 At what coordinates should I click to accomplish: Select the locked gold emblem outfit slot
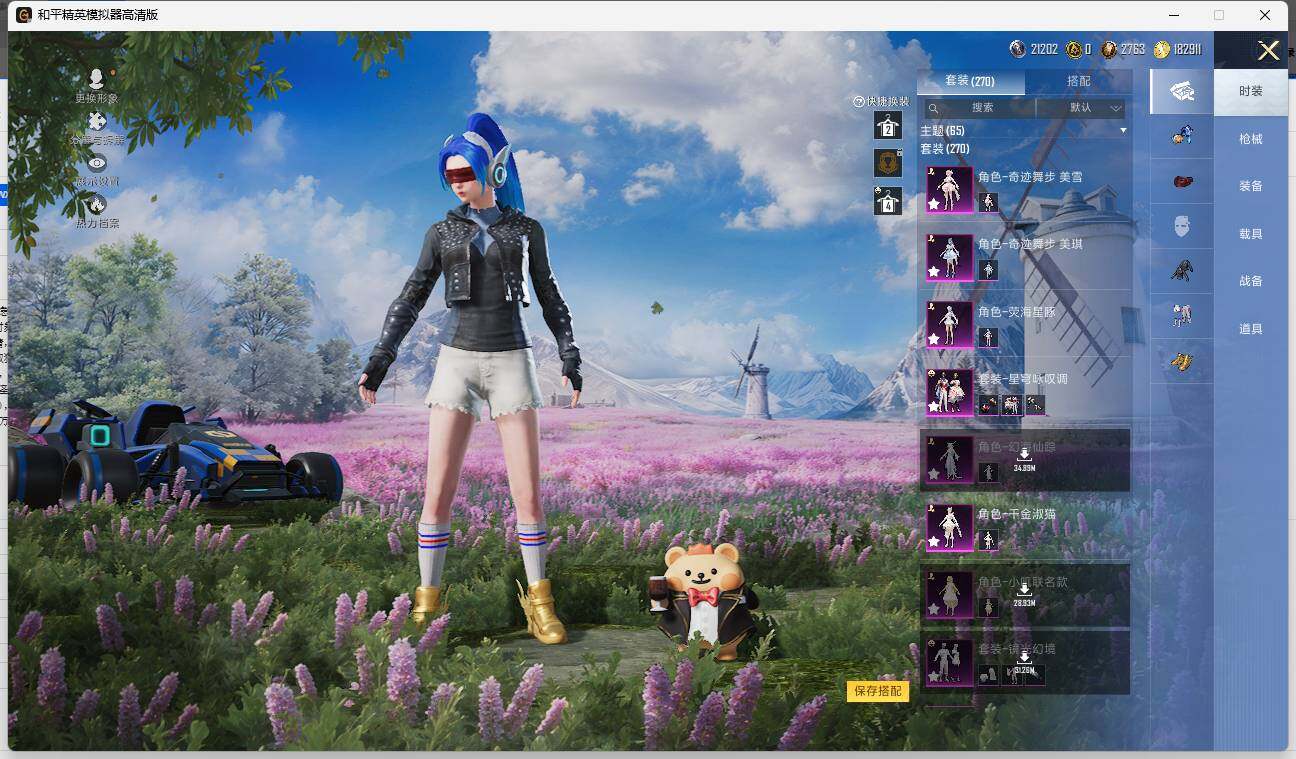coord(888,163)
